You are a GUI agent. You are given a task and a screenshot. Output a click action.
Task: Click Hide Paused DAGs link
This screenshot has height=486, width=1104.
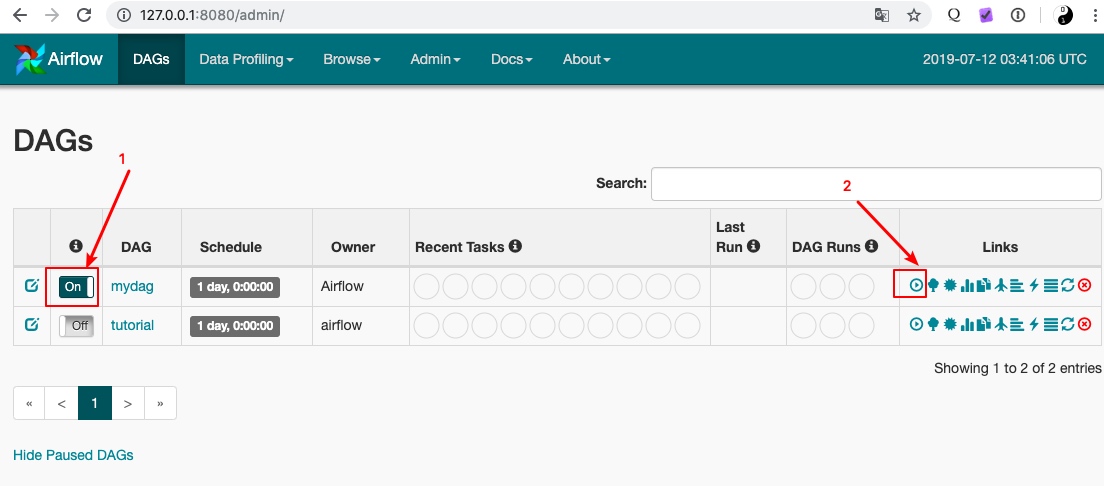click(73, 455)
